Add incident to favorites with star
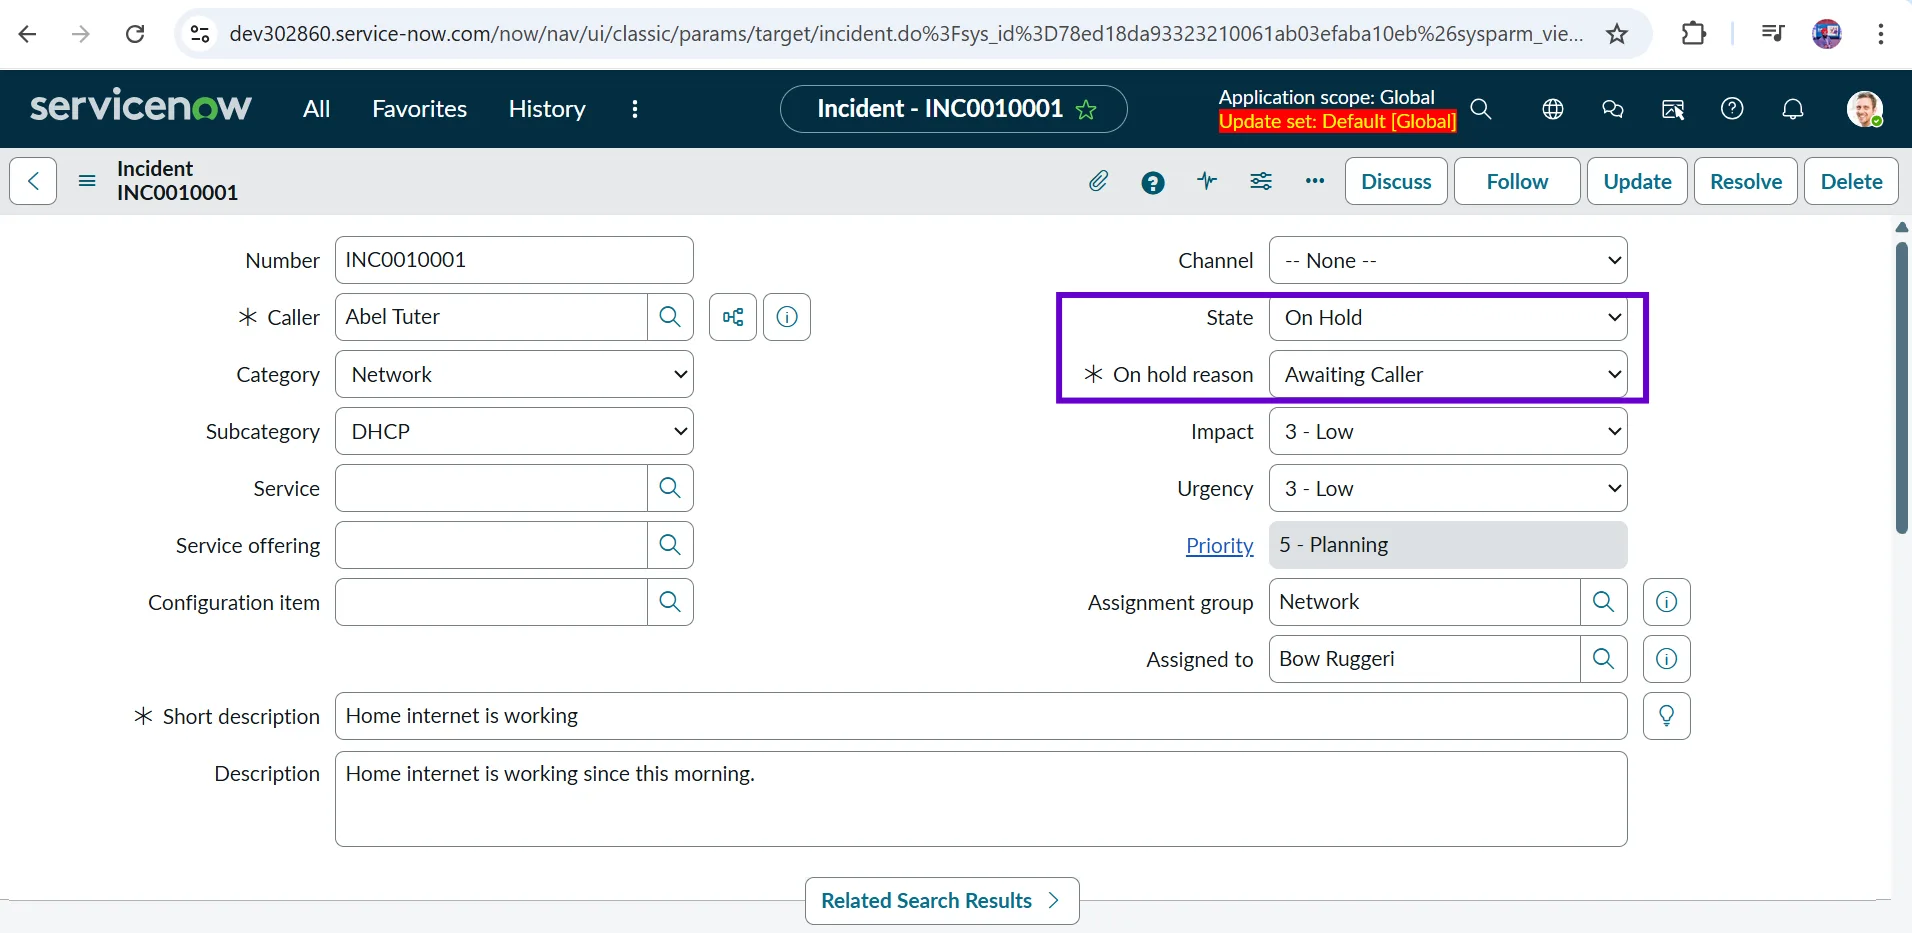Screen dimensions: 1912x933 (1086, 110)
